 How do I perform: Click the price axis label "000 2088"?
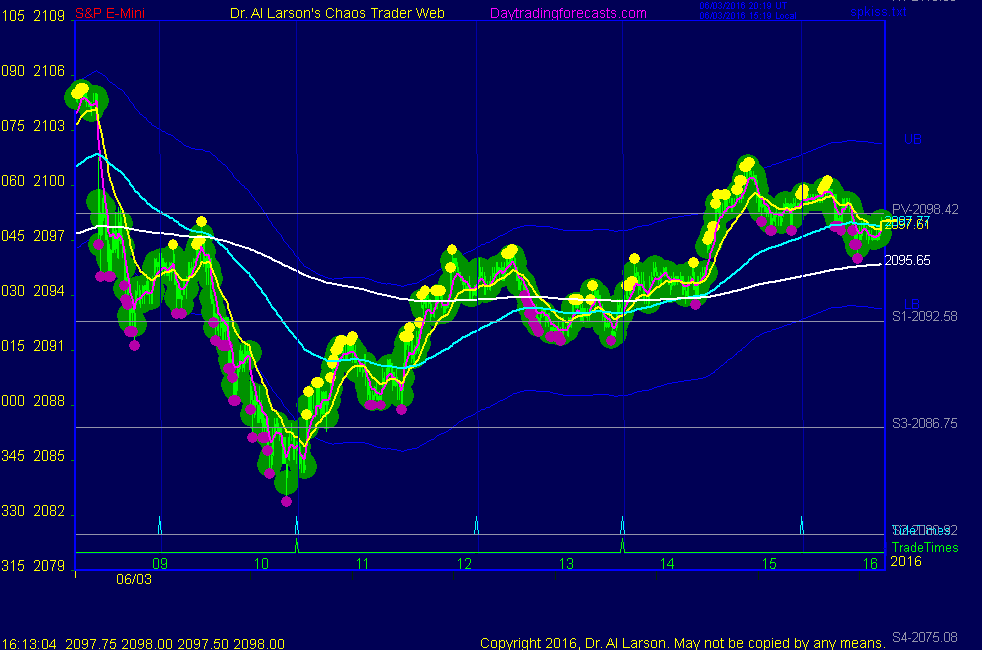(33, 401)
